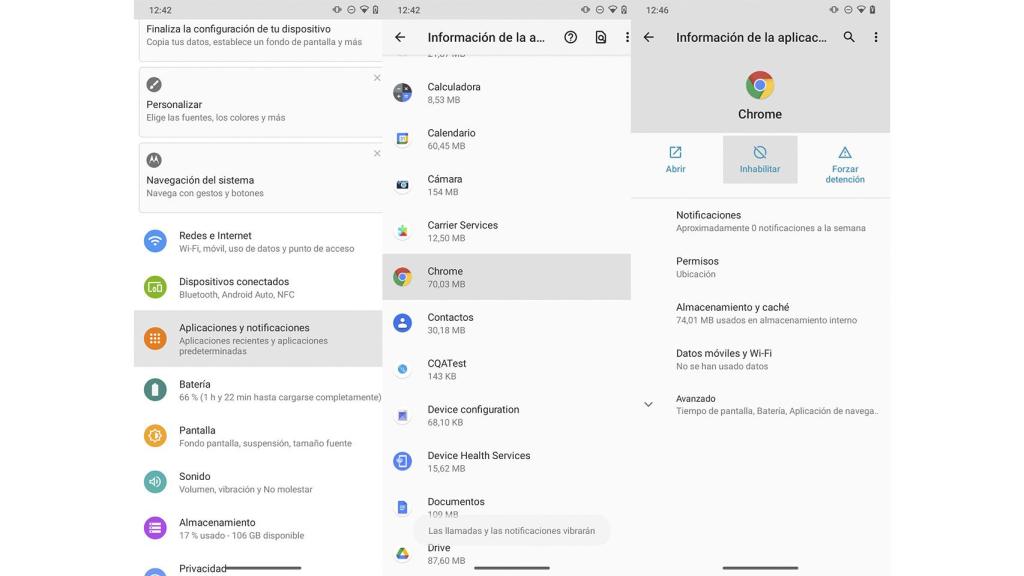Image resolution: width=1024 pixels, height=576 pixels.
Task: Click the Sonido settings icon
Action: pyautogui.click(x=155, y=481)
